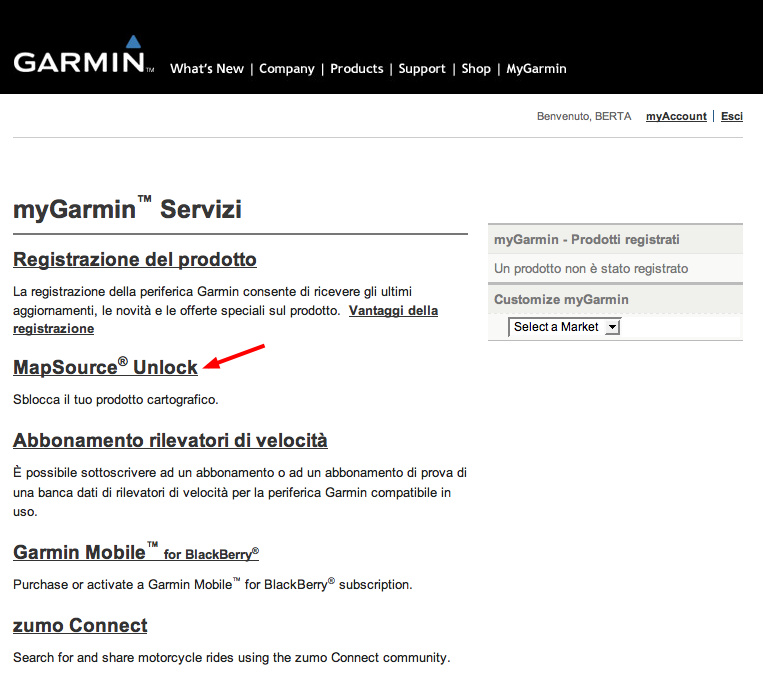Open the MyGarmin nav item
763x689 pixels.
pos(536,69)
